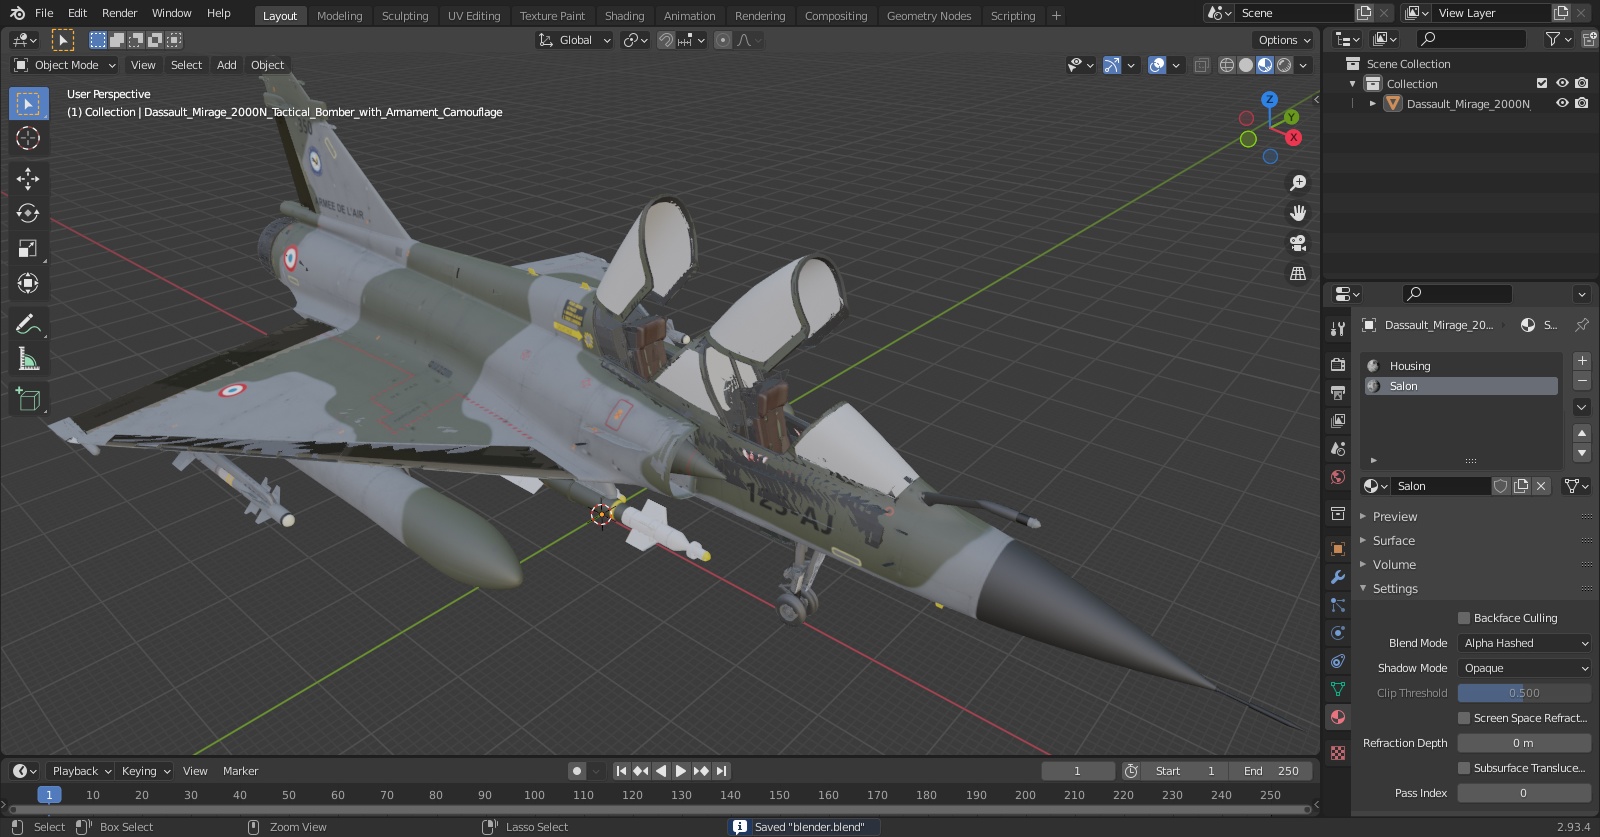1600x837 pixels.
Task: Click the Refraction Depth field
Action: tap(1524, 743)
